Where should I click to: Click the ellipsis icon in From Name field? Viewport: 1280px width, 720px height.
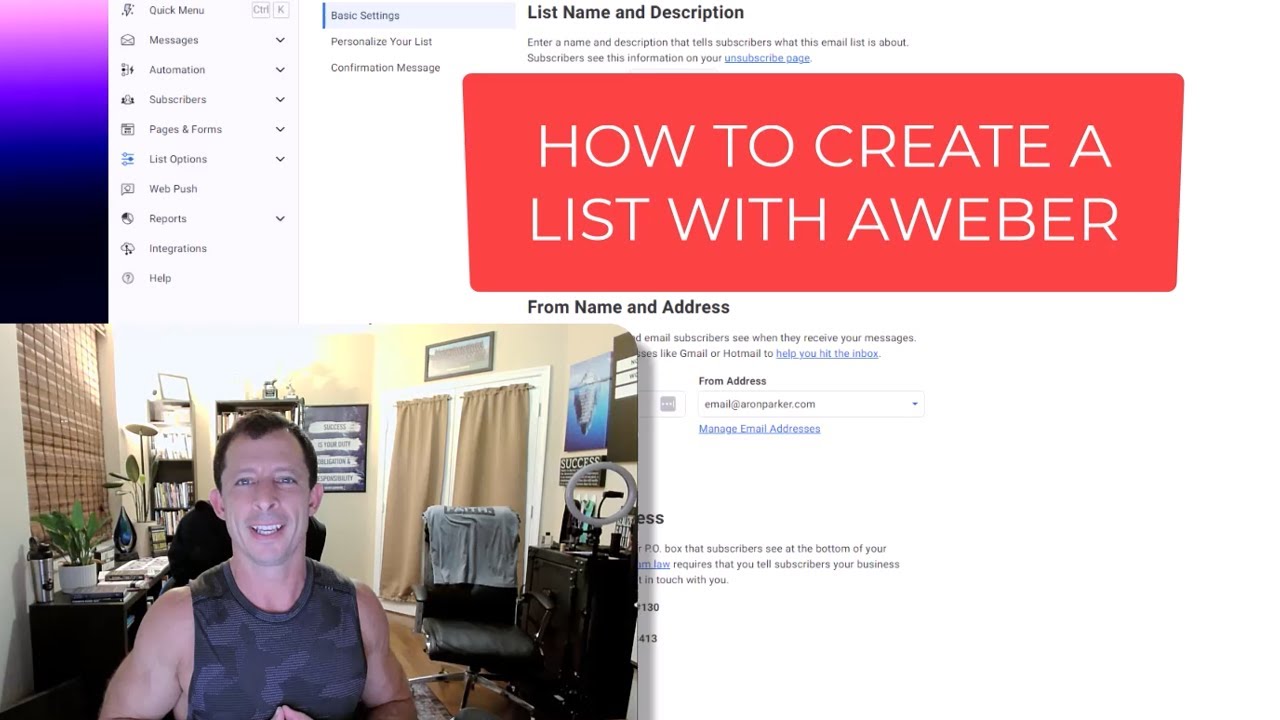pos(668,404)
